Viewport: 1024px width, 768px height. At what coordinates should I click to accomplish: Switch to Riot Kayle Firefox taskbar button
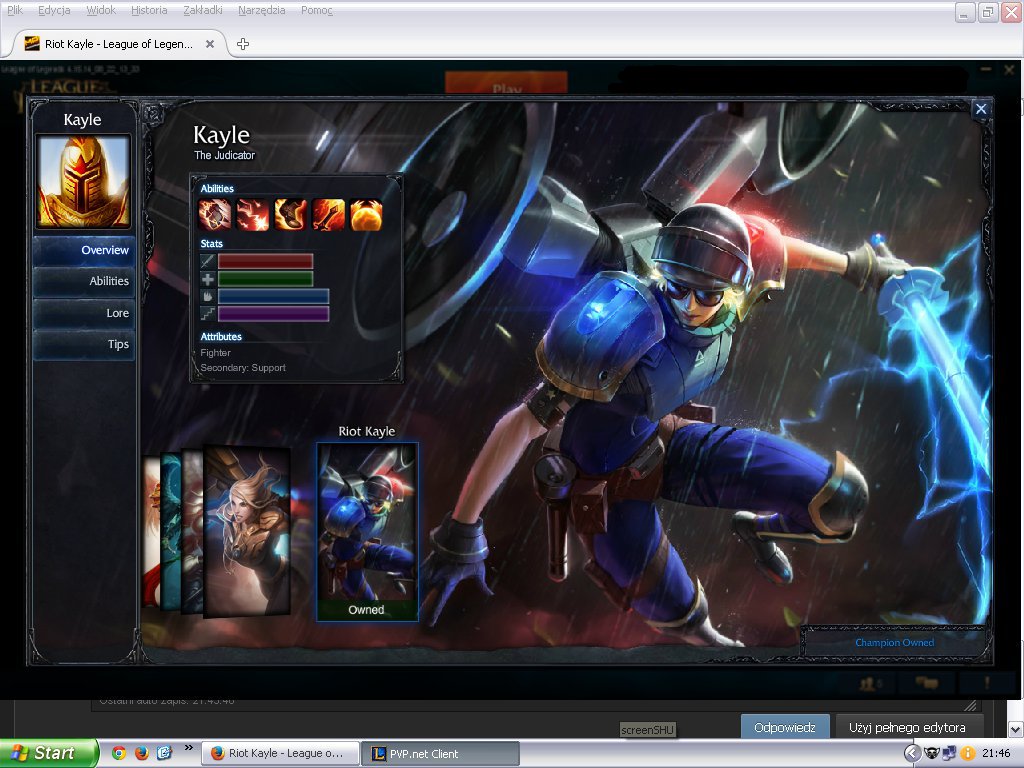tap(280, 754)
